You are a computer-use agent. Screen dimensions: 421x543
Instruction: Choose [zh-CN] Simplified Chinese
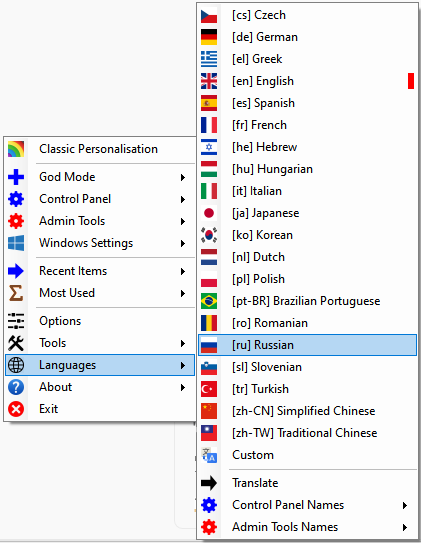tap(307, 411)
